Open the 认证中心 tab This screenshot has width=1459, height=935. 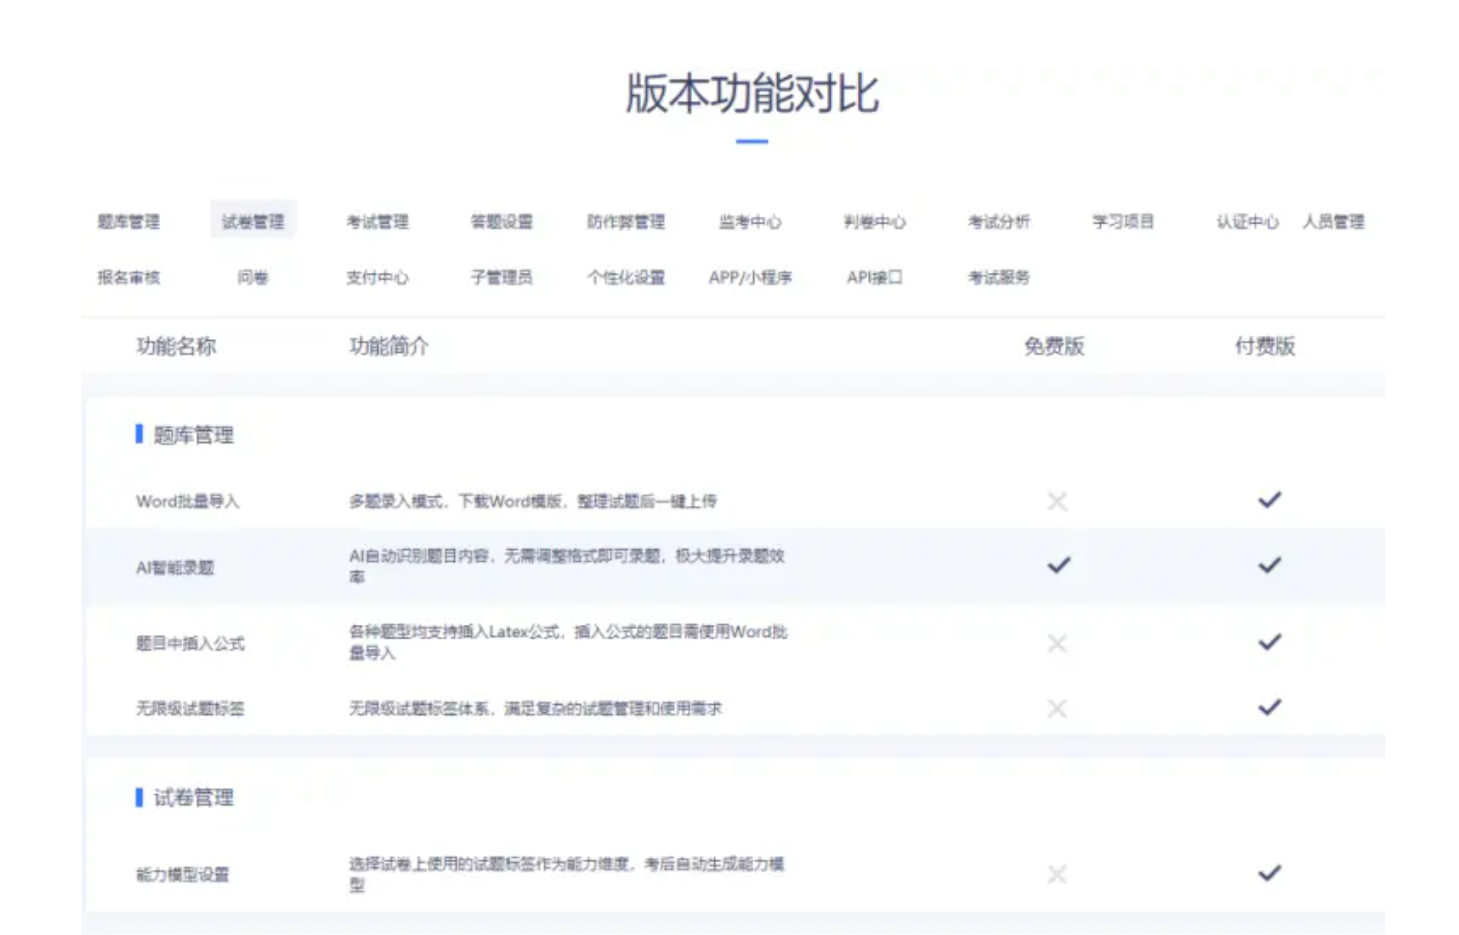pyautogui.click(x=1247, y=222)
